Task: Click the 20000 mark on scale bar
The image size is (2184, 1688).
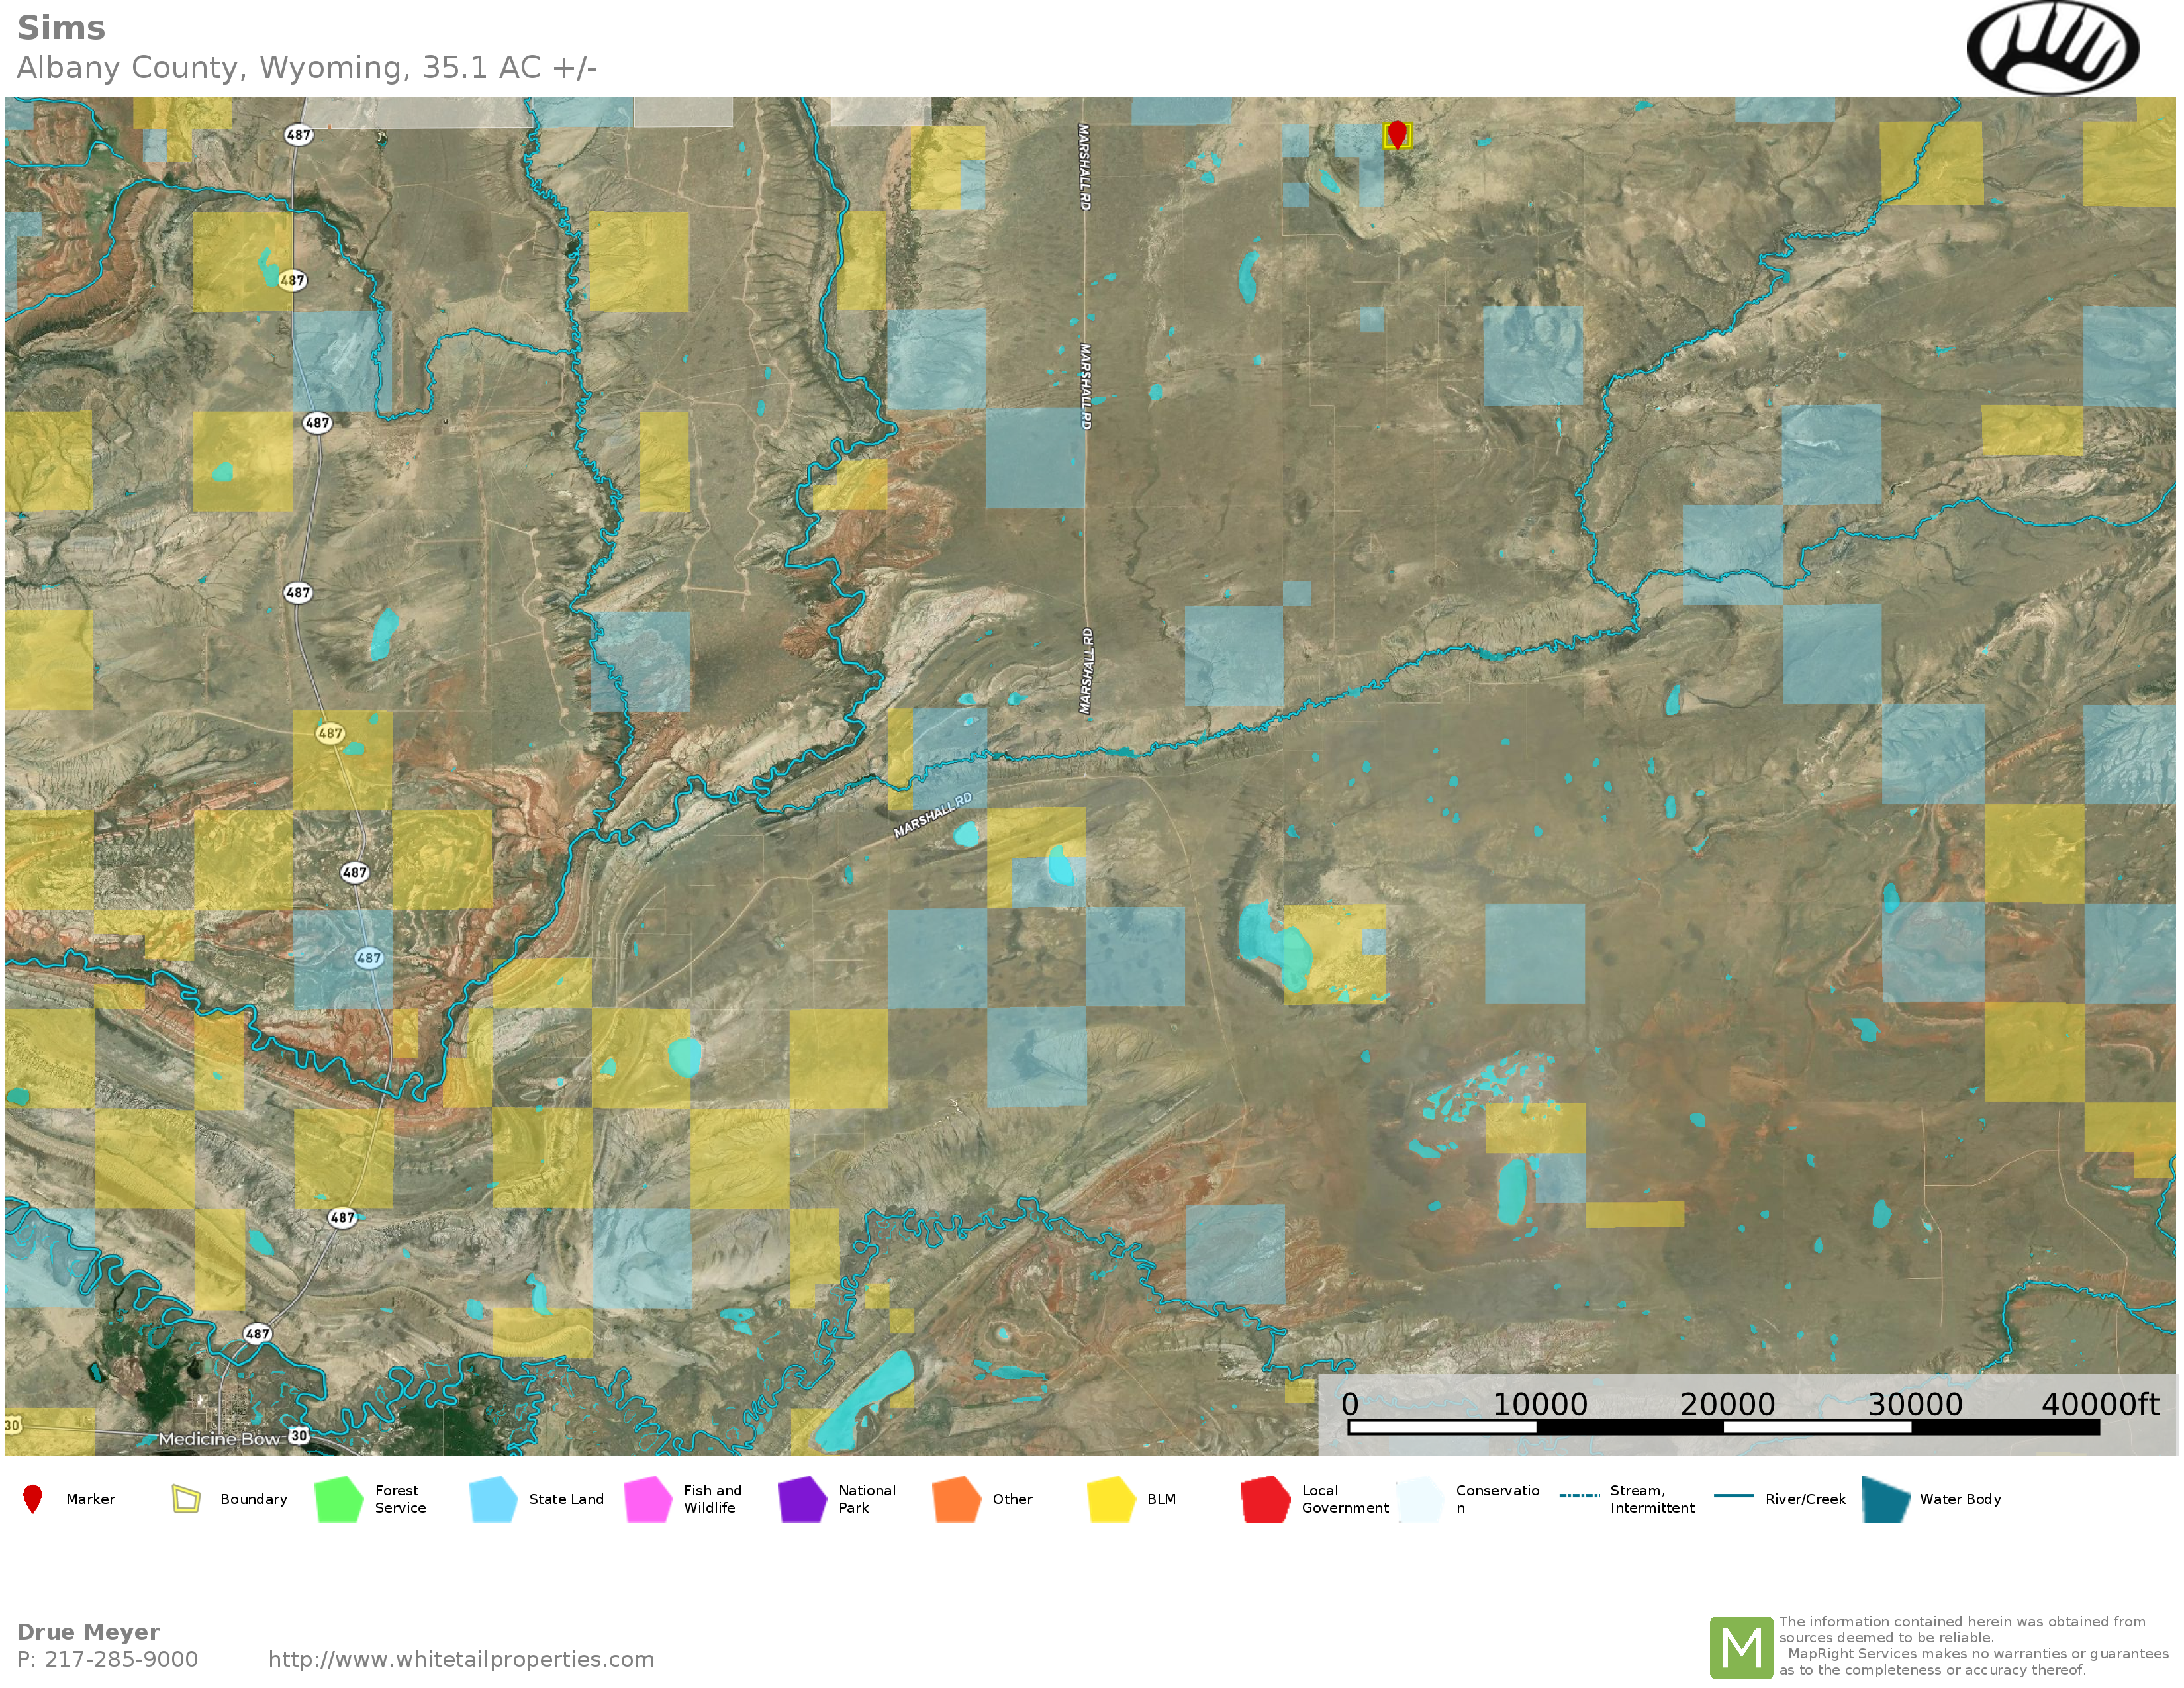Action: [1727, 1404]
